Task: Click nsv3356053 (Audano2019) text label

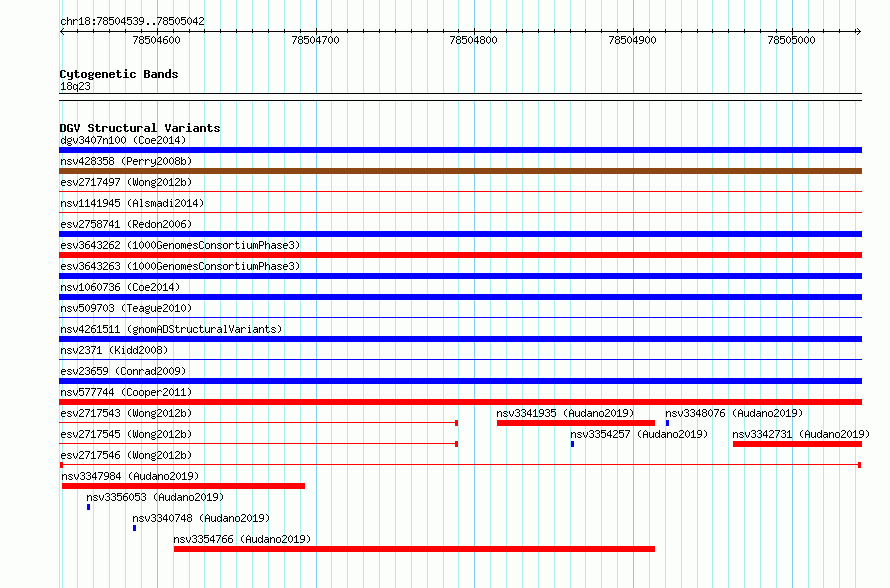Action: (x=155, y=497)
